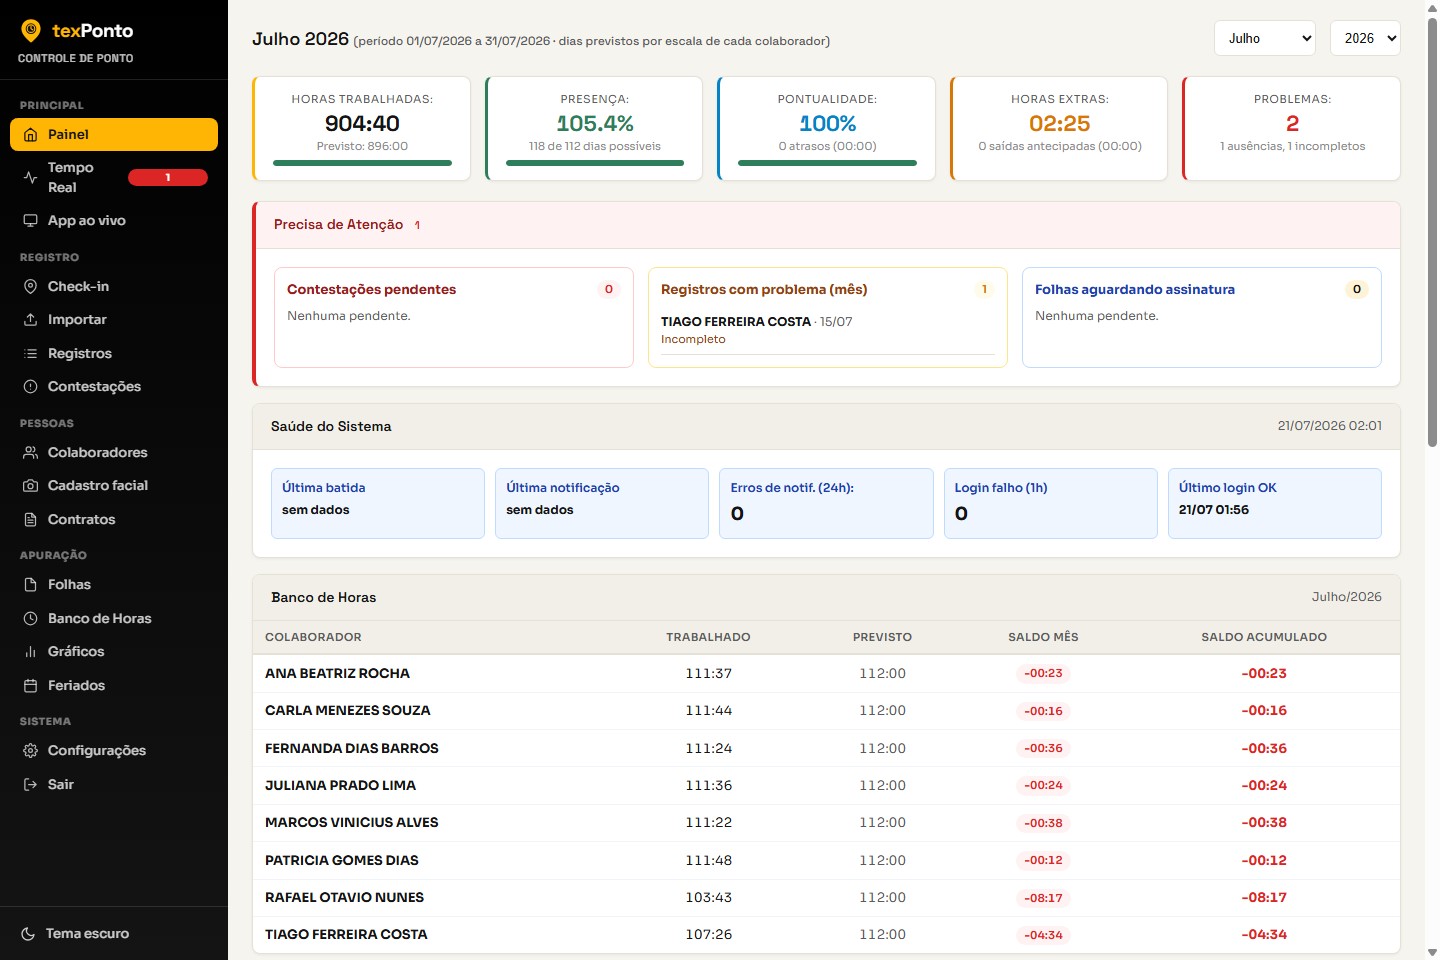This screenshot has width=1440, height=960.
Task: Open the Horas Trabalhadas 904:40 card
Action: pos(362,129)
